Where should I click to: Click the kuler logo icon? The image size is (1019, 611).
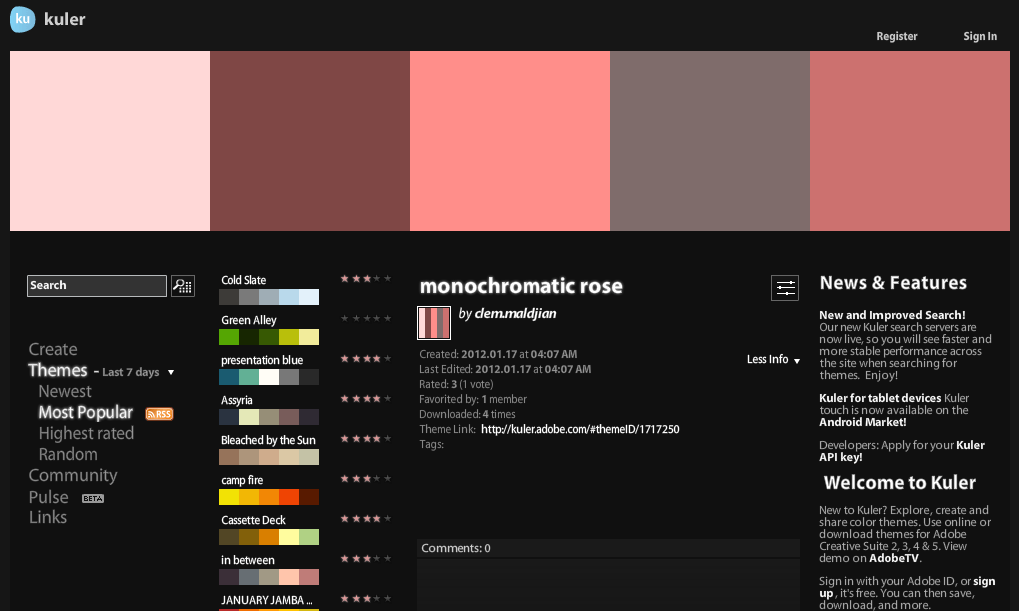[22, 19]
